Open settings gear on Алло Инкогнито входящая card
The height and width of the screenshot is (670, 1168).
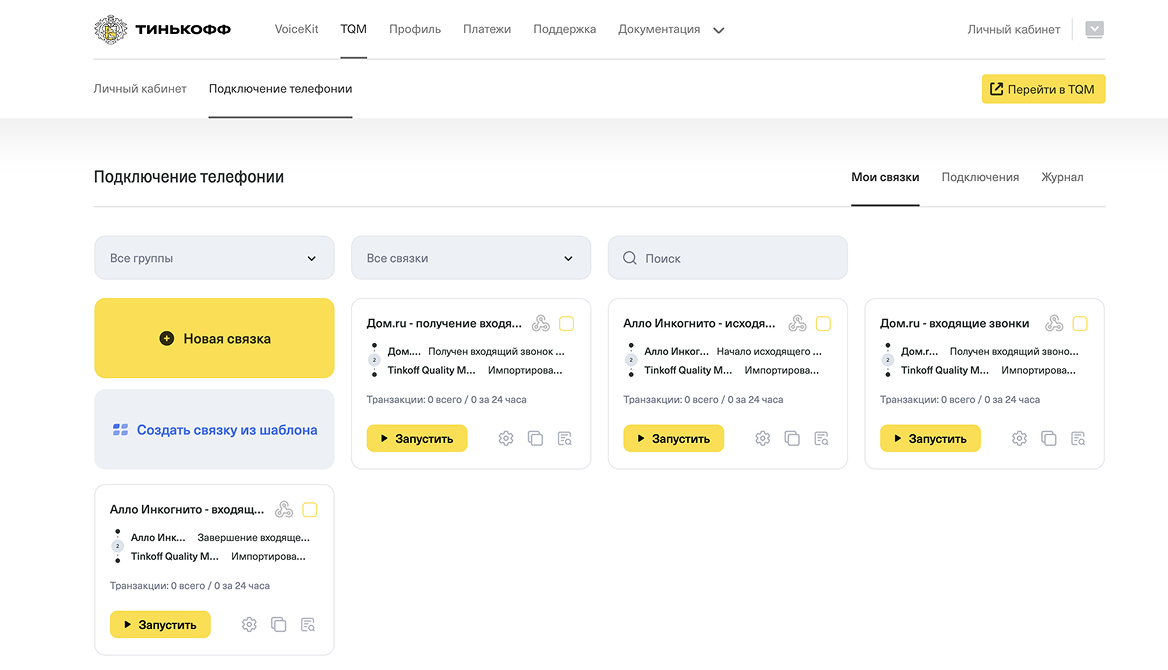[248, 624]
